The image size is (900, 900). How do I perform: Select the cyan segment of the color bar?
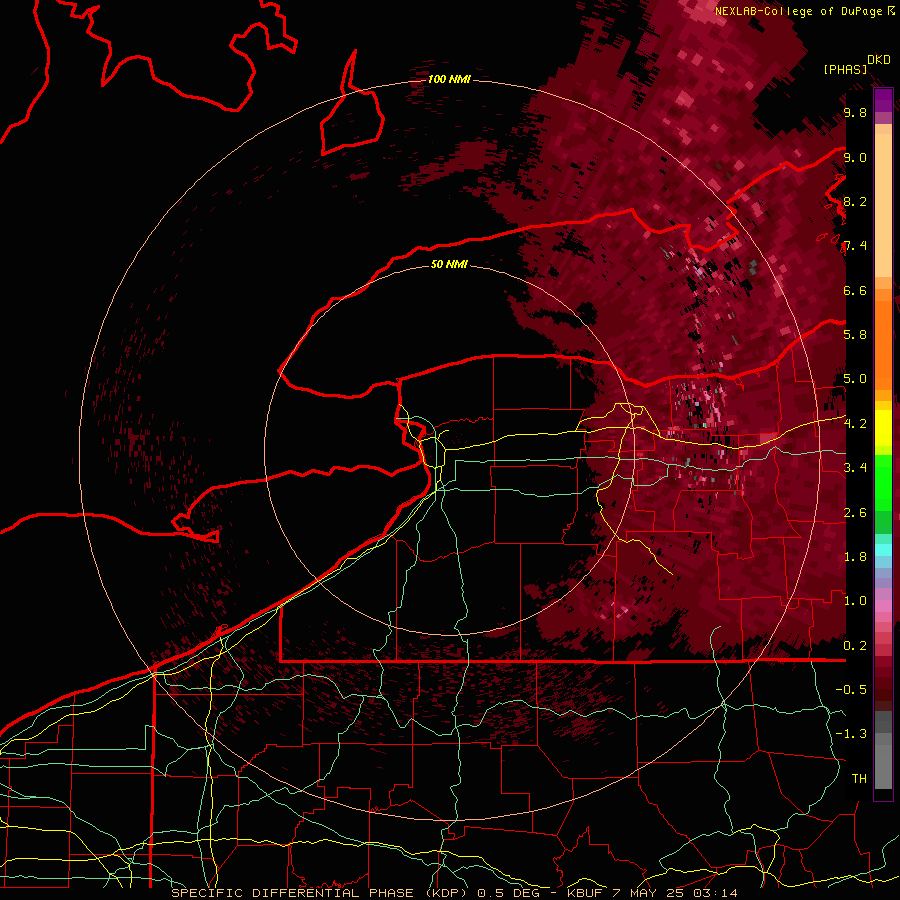[883, 550]
